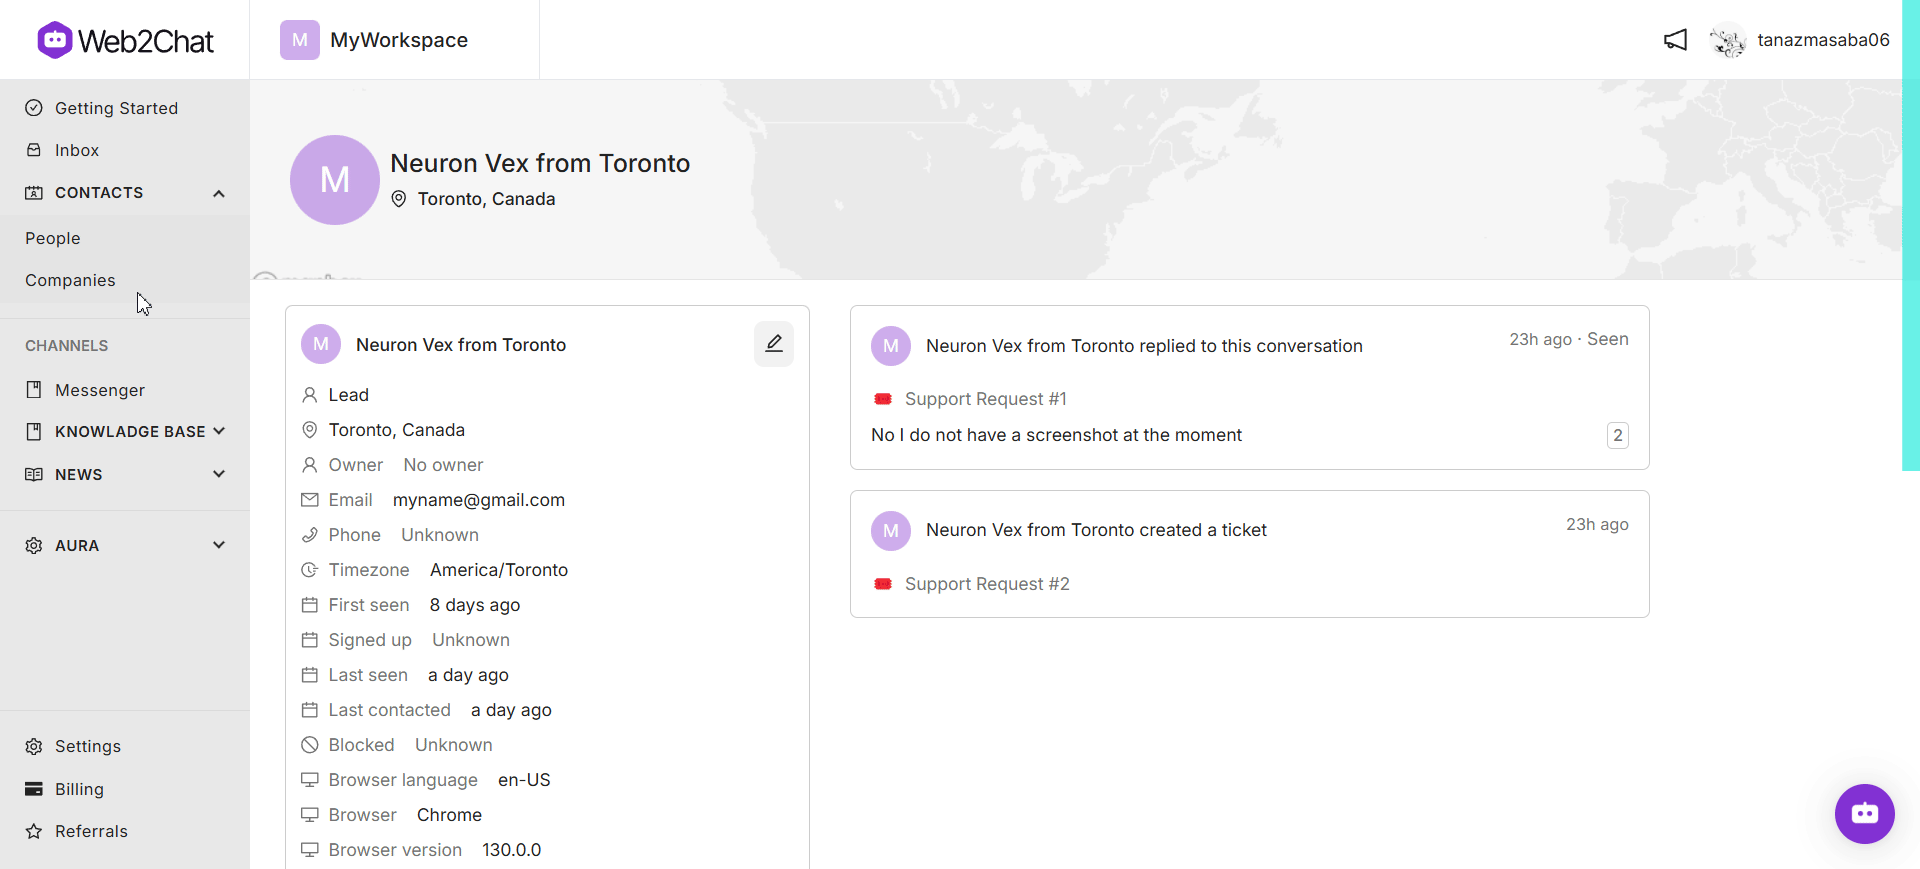Click the location pin beside Toronto, Canada header
1920x869 pixels.
(399, 199)
